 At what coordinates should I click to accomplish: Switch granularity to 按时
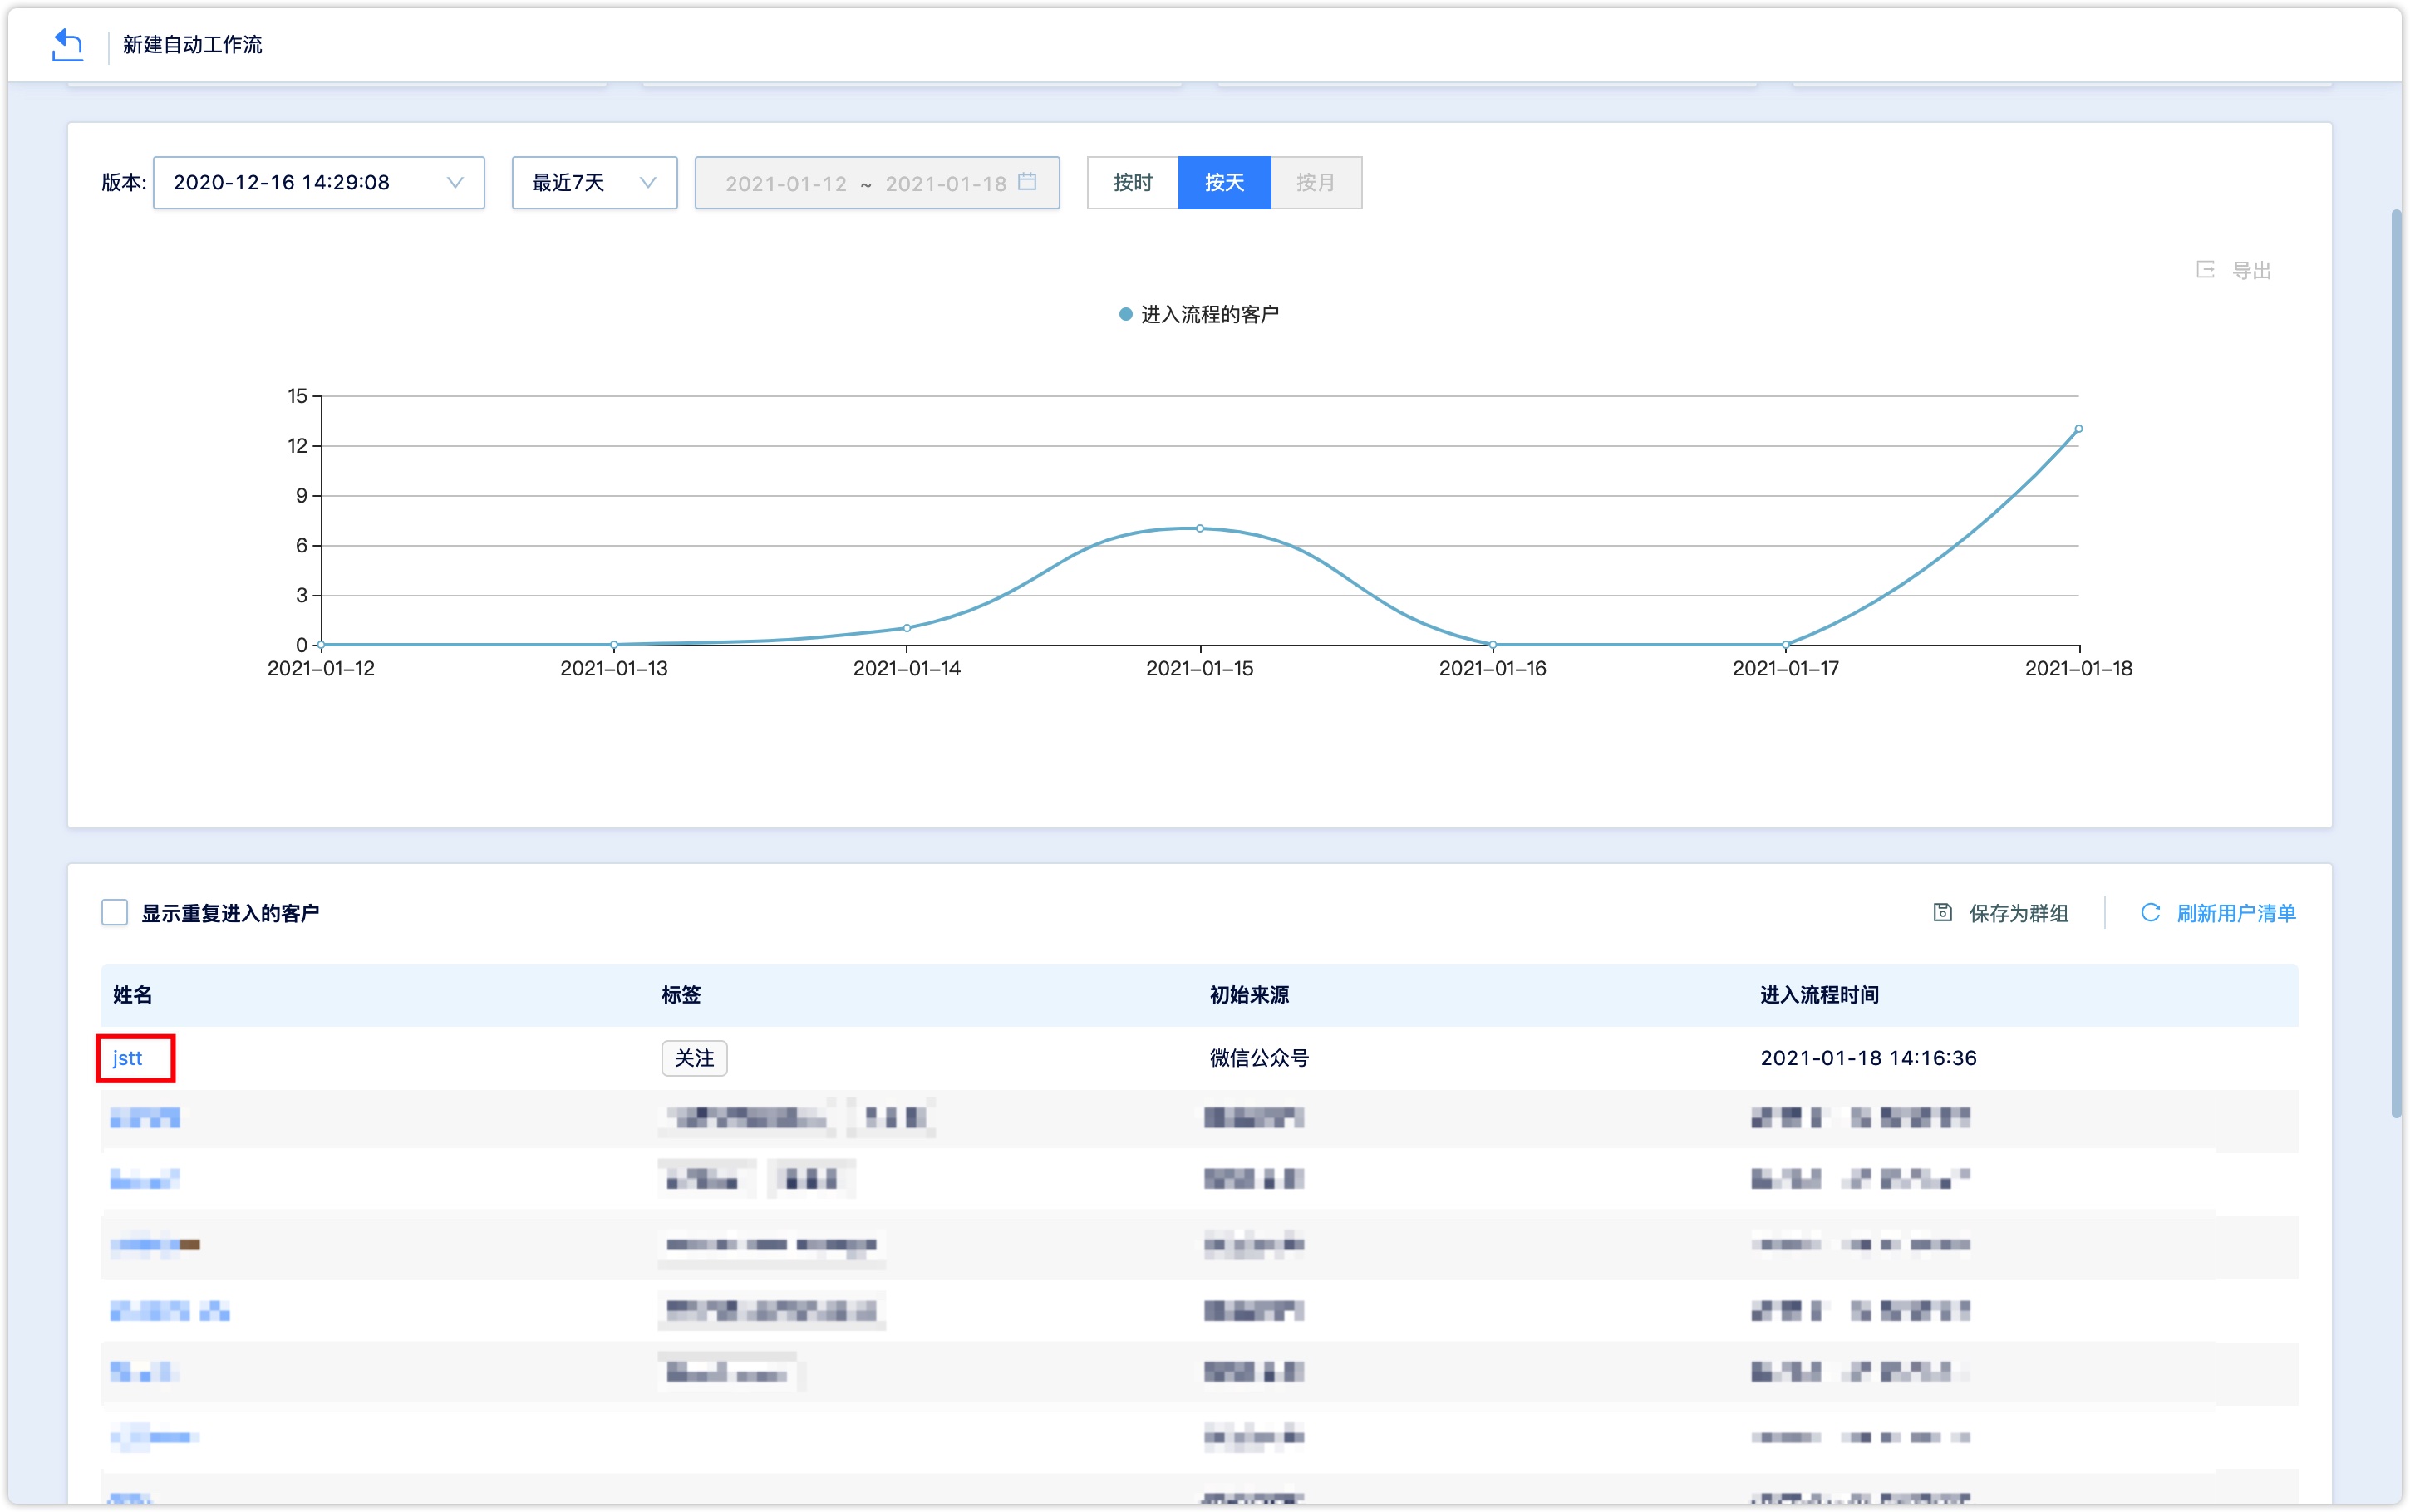click(x=1132, y=182)
